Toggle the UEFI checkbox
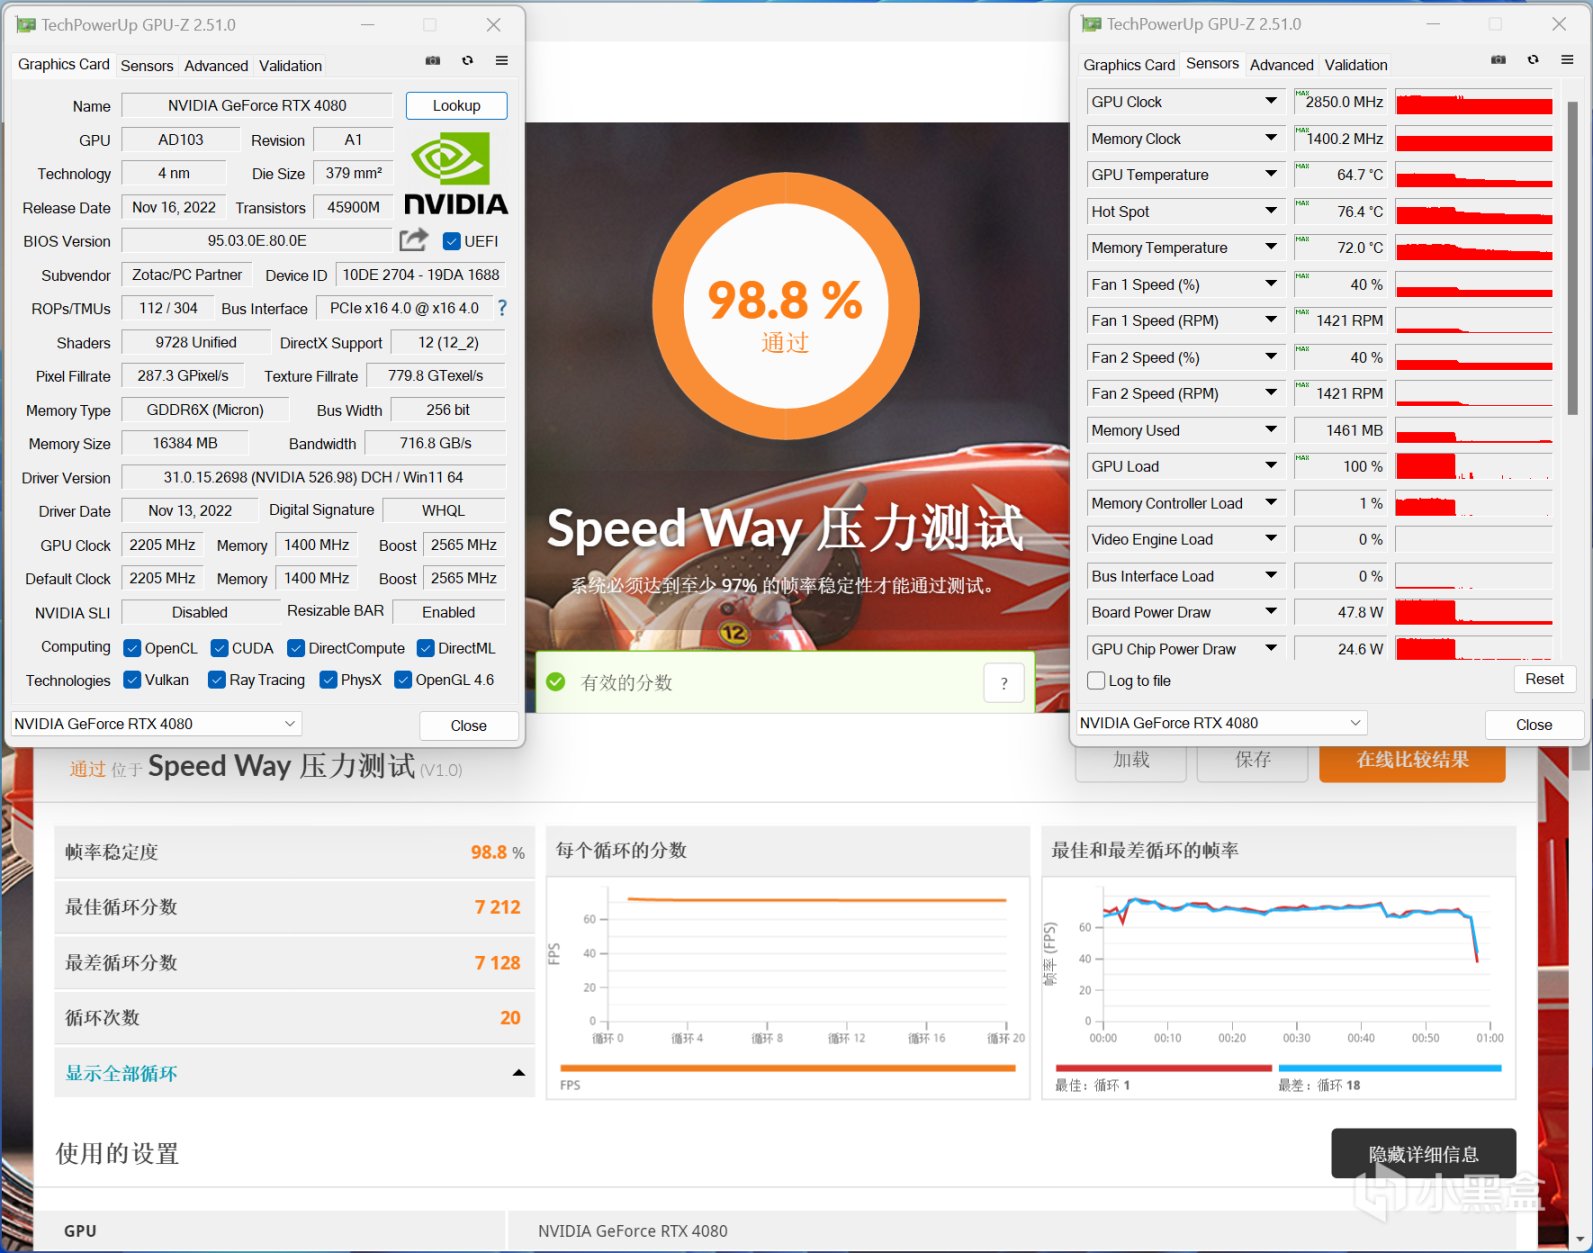This screenshot has width=1593, height=1253. pyautogui.click(x=452, y=241)
